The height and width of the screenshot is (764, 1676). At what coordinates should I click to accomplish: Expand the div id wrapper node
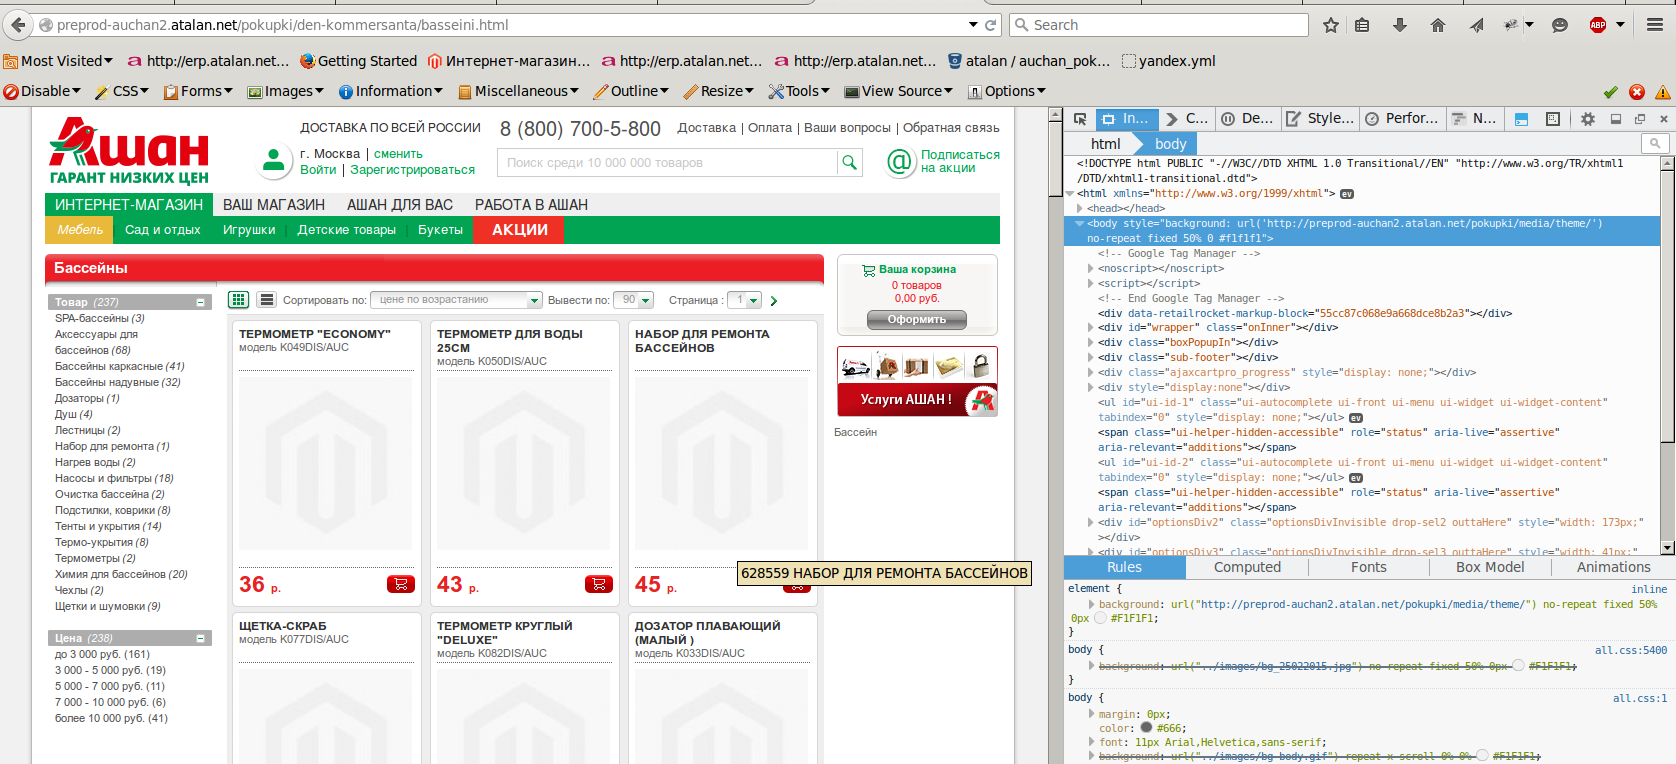point(1091,328)
